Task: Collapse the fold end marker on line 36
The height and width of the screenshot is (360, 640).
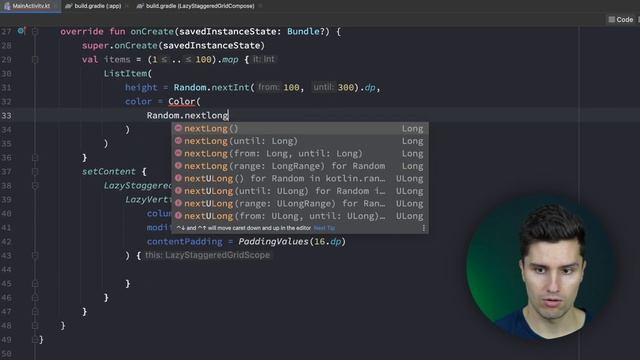Action: coord(35,158)
